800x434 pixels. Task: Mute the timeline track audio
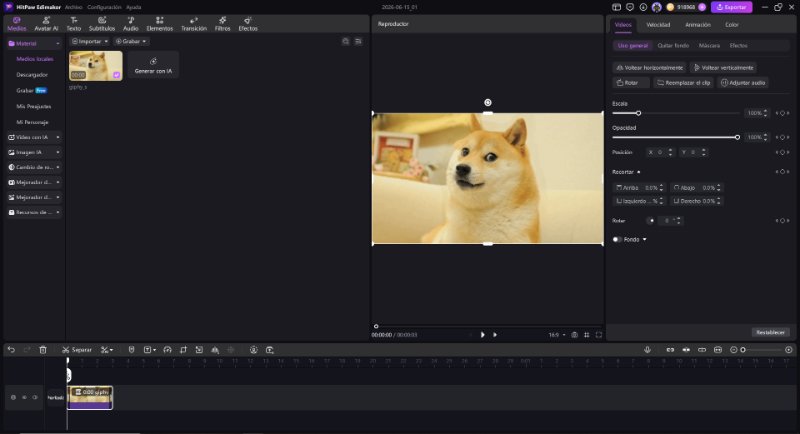pyautogui.click(x=24, y=397)
